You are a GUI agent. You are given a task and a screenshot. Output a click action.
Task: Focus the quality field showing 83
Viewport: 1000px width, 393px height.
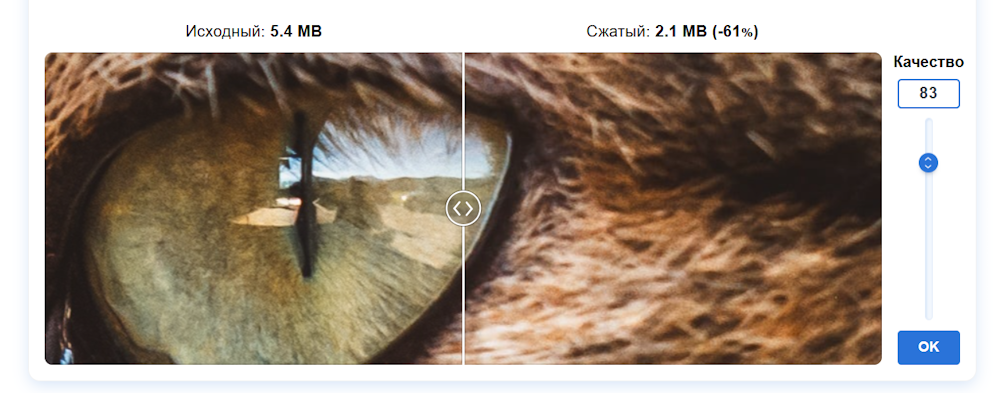tap(928, 94)
